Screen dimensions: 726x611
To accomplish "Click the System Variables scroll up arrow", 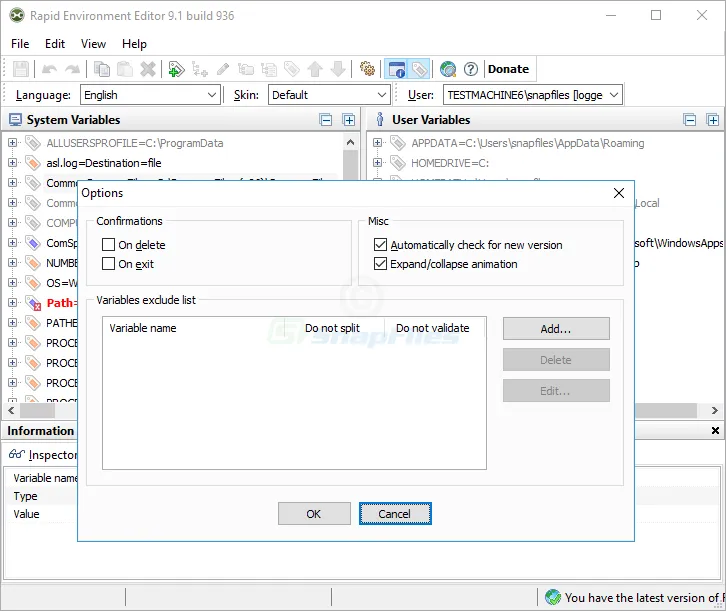I will pos(350,143).
